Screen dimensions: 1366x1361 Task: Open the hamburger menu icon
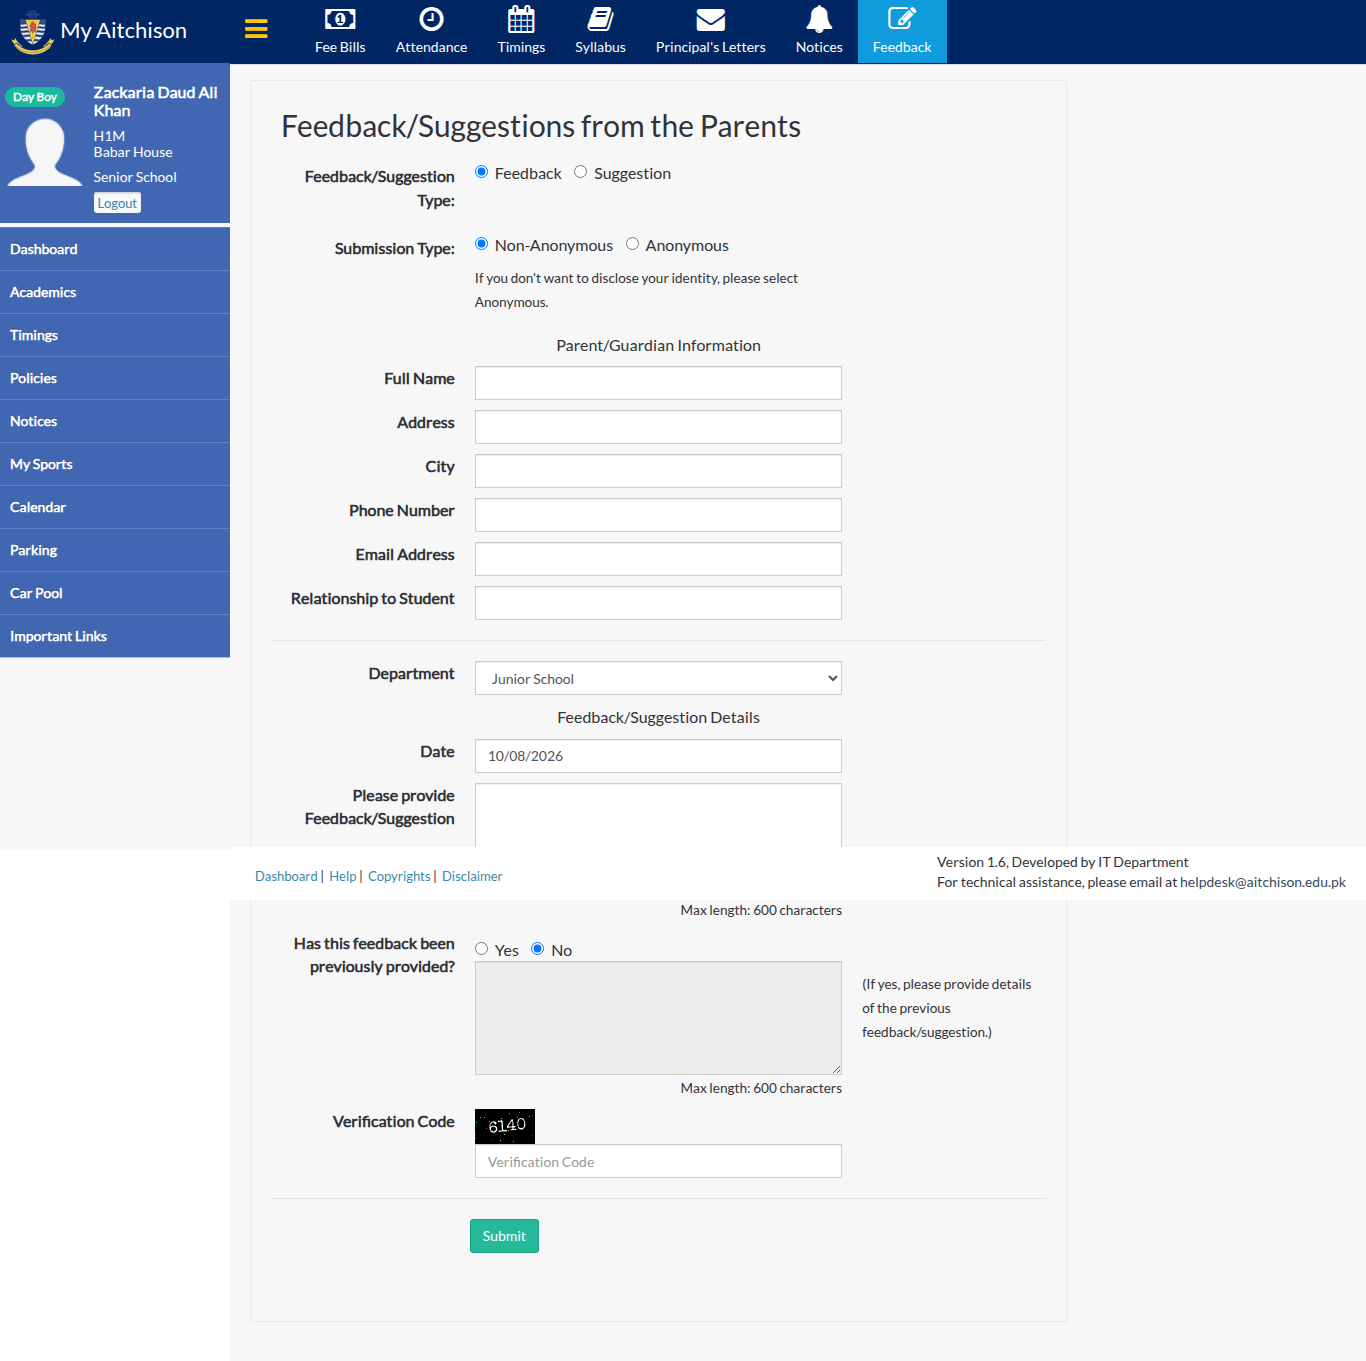click(x=256, y=29)
